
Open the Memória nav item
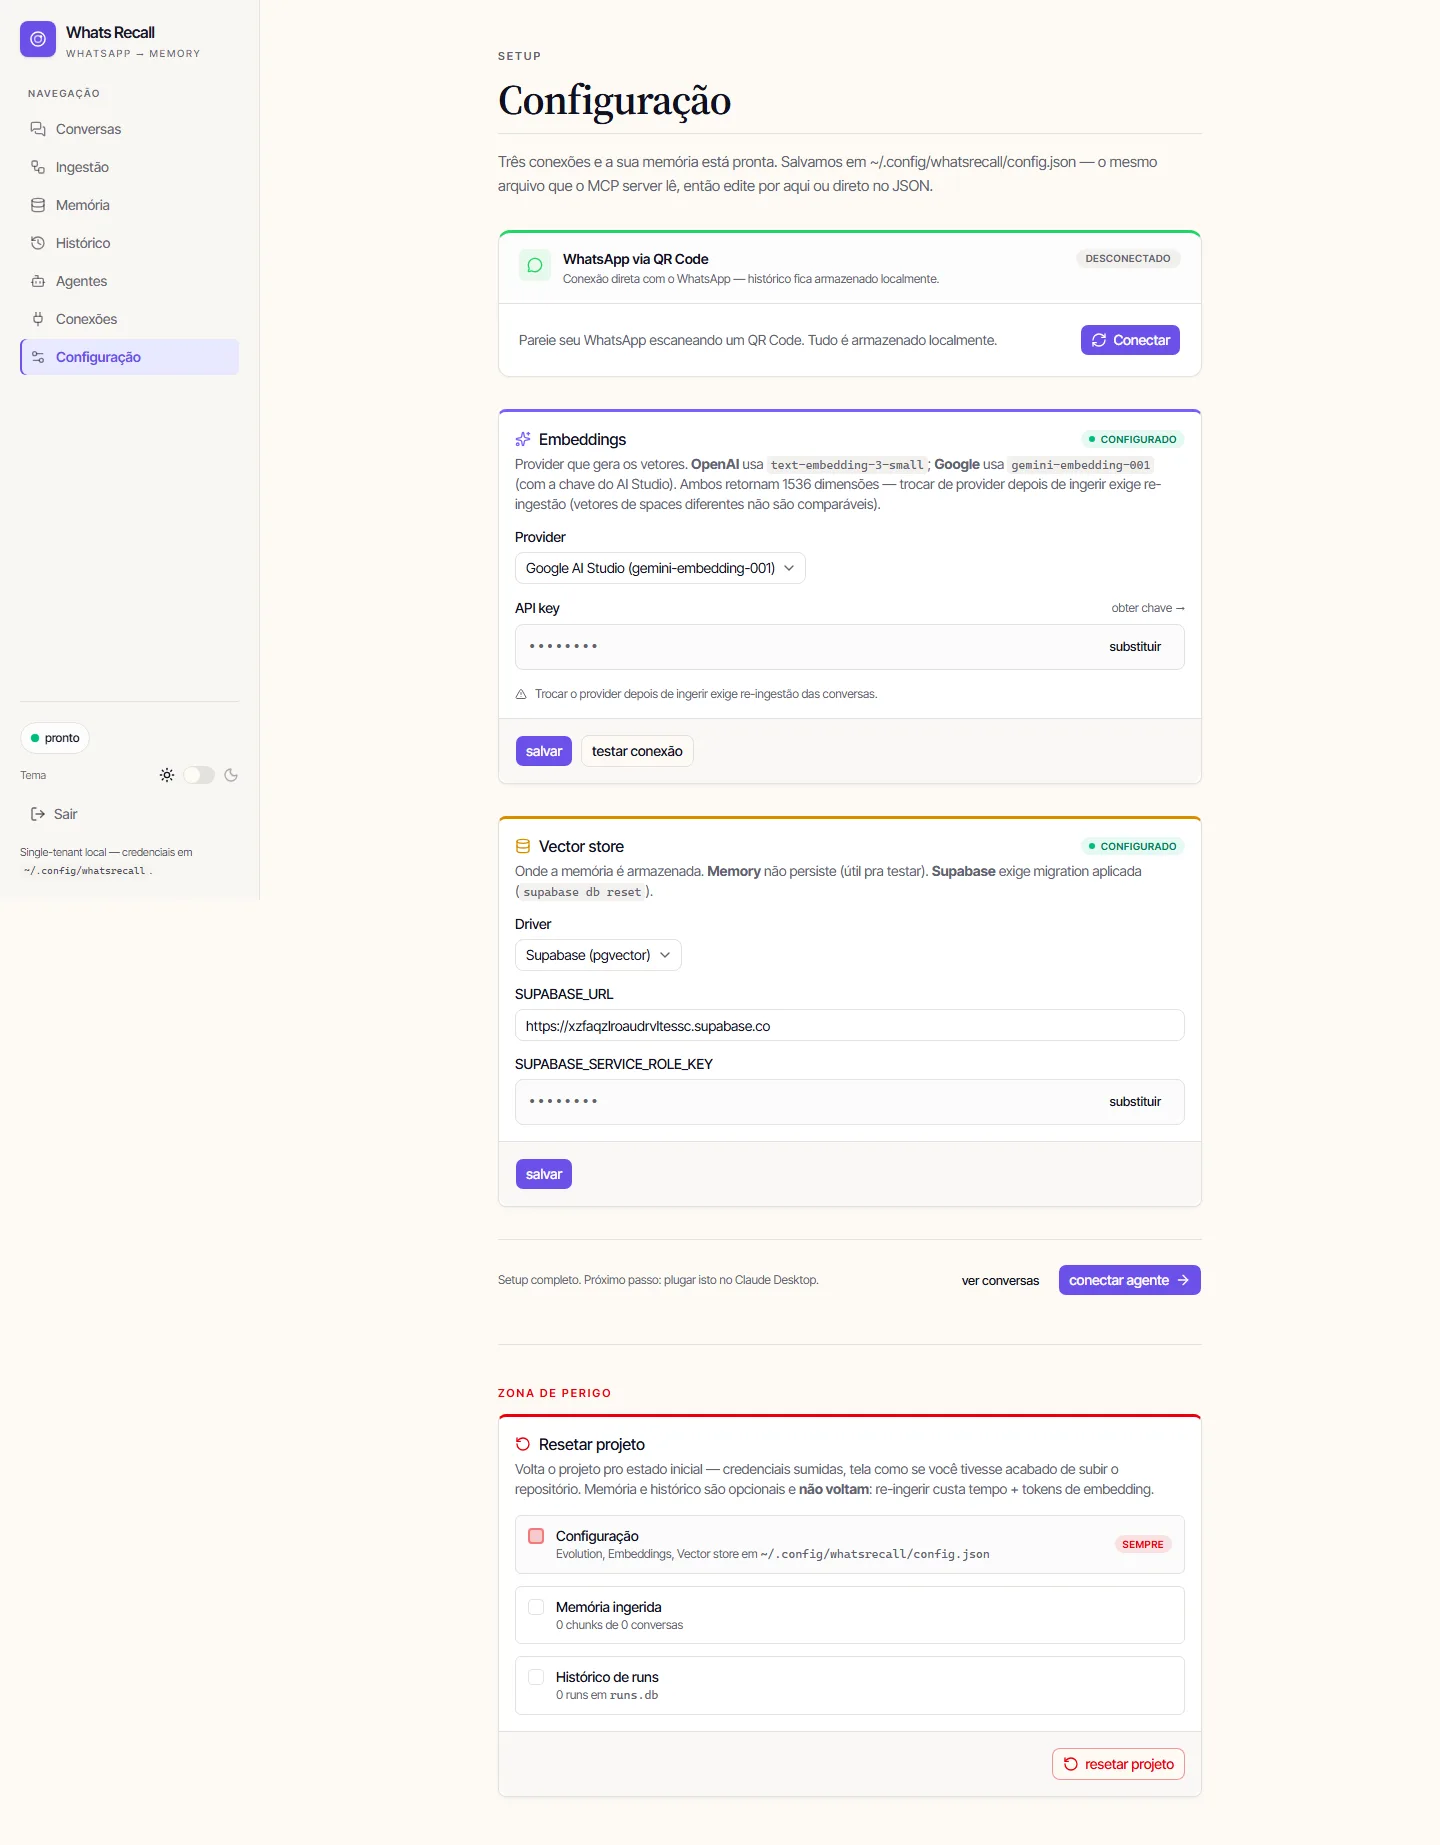129,205
